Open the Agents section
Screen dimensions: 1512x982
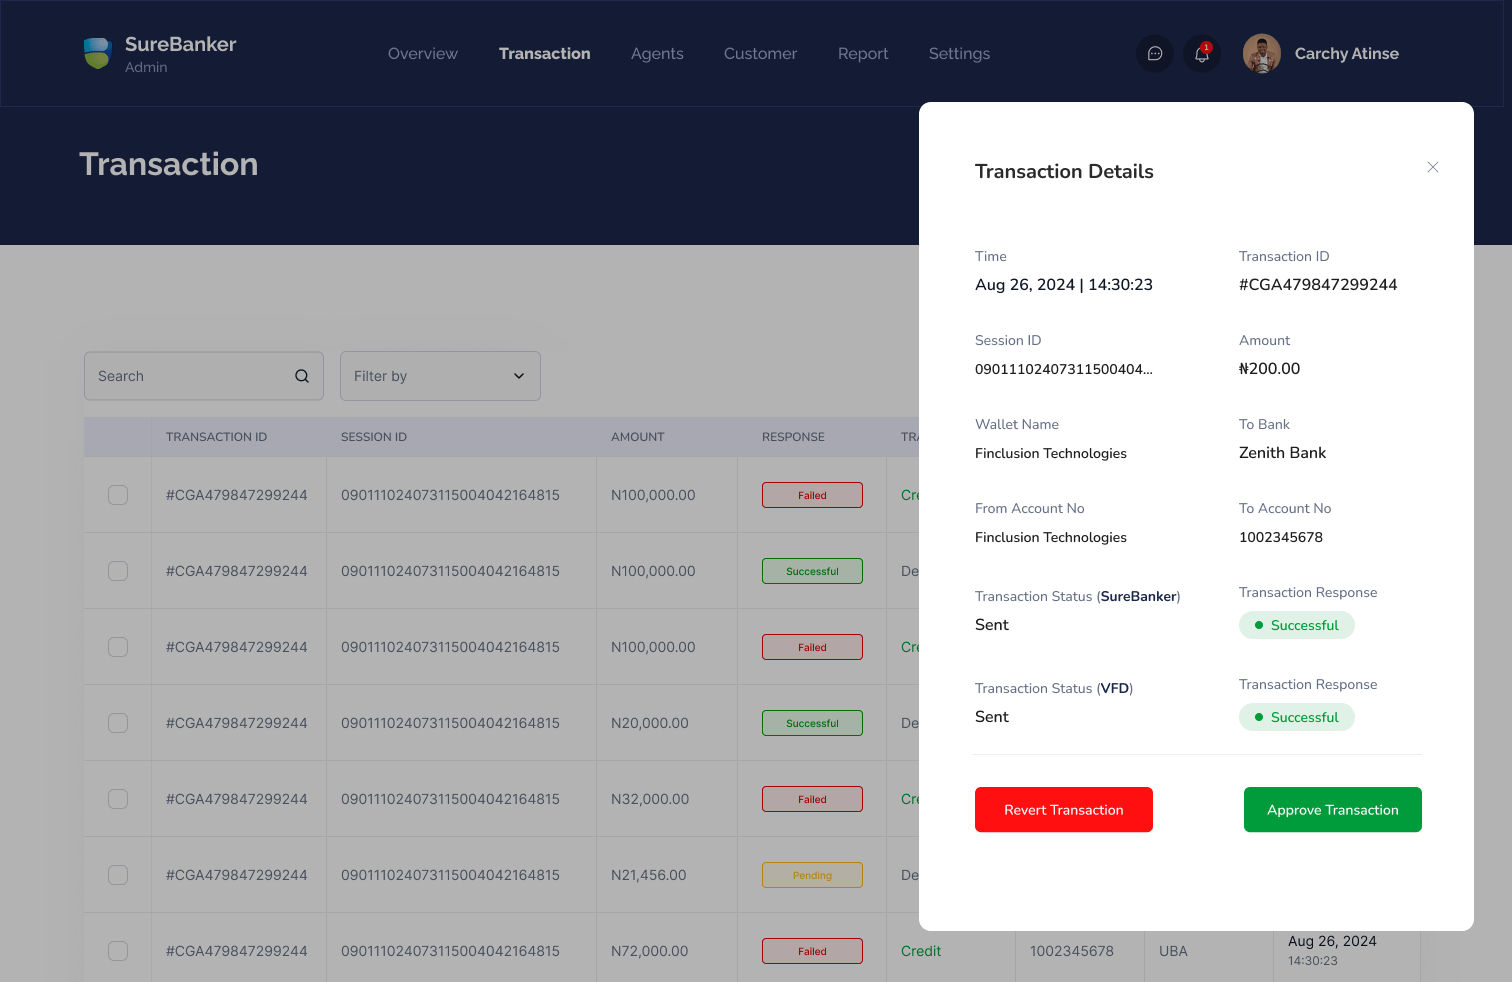[x=657, y=54]
